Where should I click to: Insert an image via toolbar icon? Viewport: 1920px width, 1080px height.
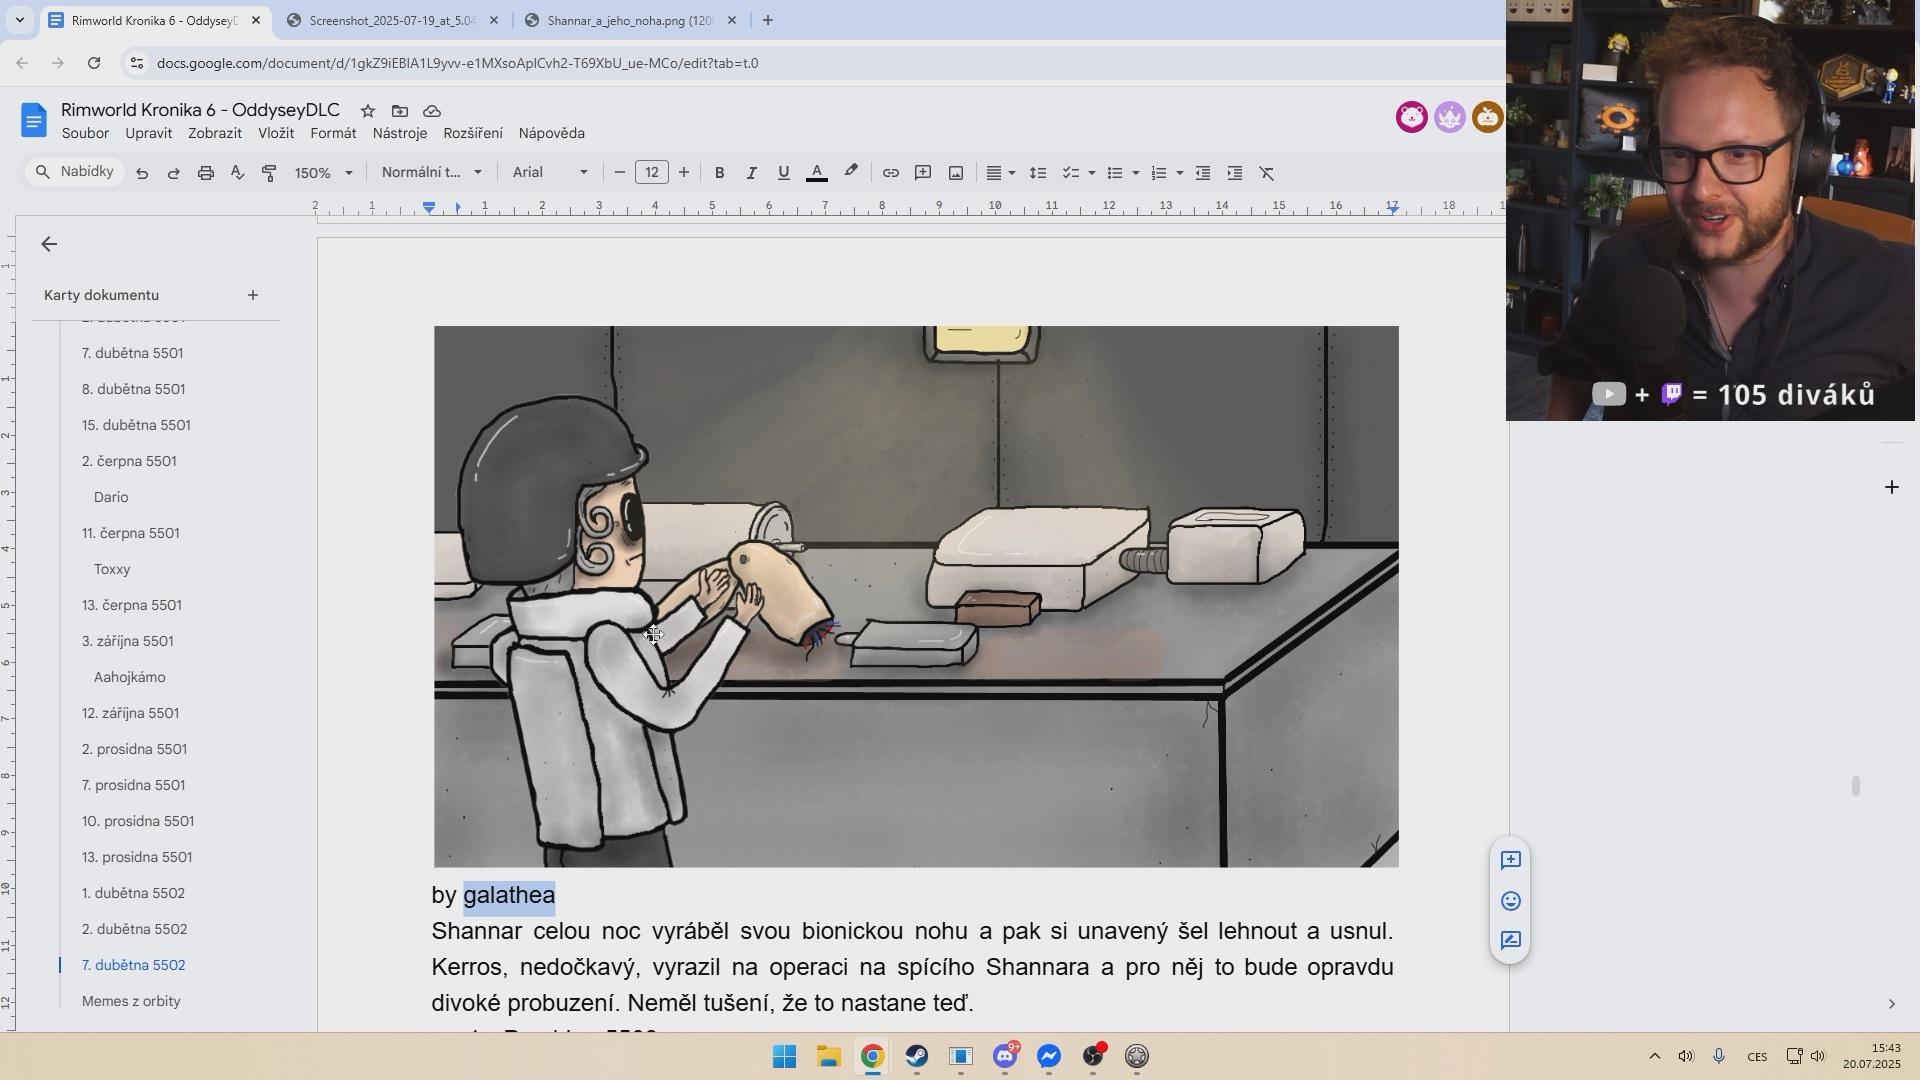[x=956, y=173]
